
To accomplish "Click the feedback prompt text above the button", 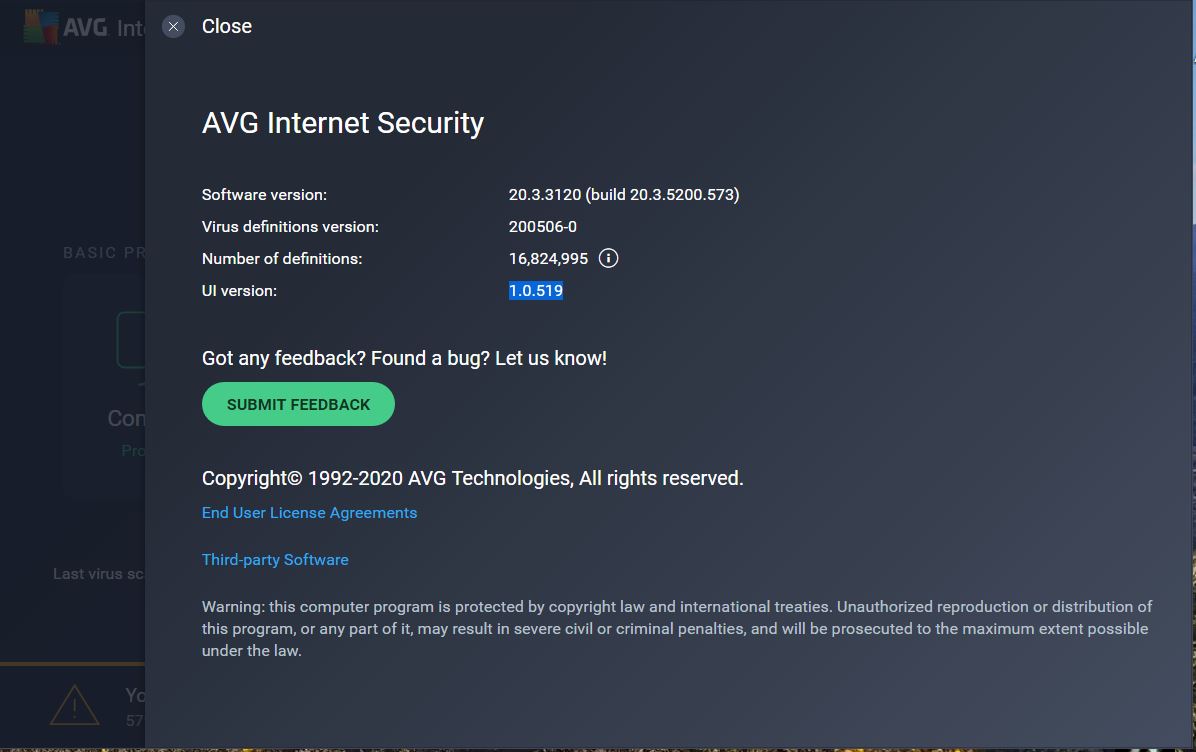I will (404, 357).
